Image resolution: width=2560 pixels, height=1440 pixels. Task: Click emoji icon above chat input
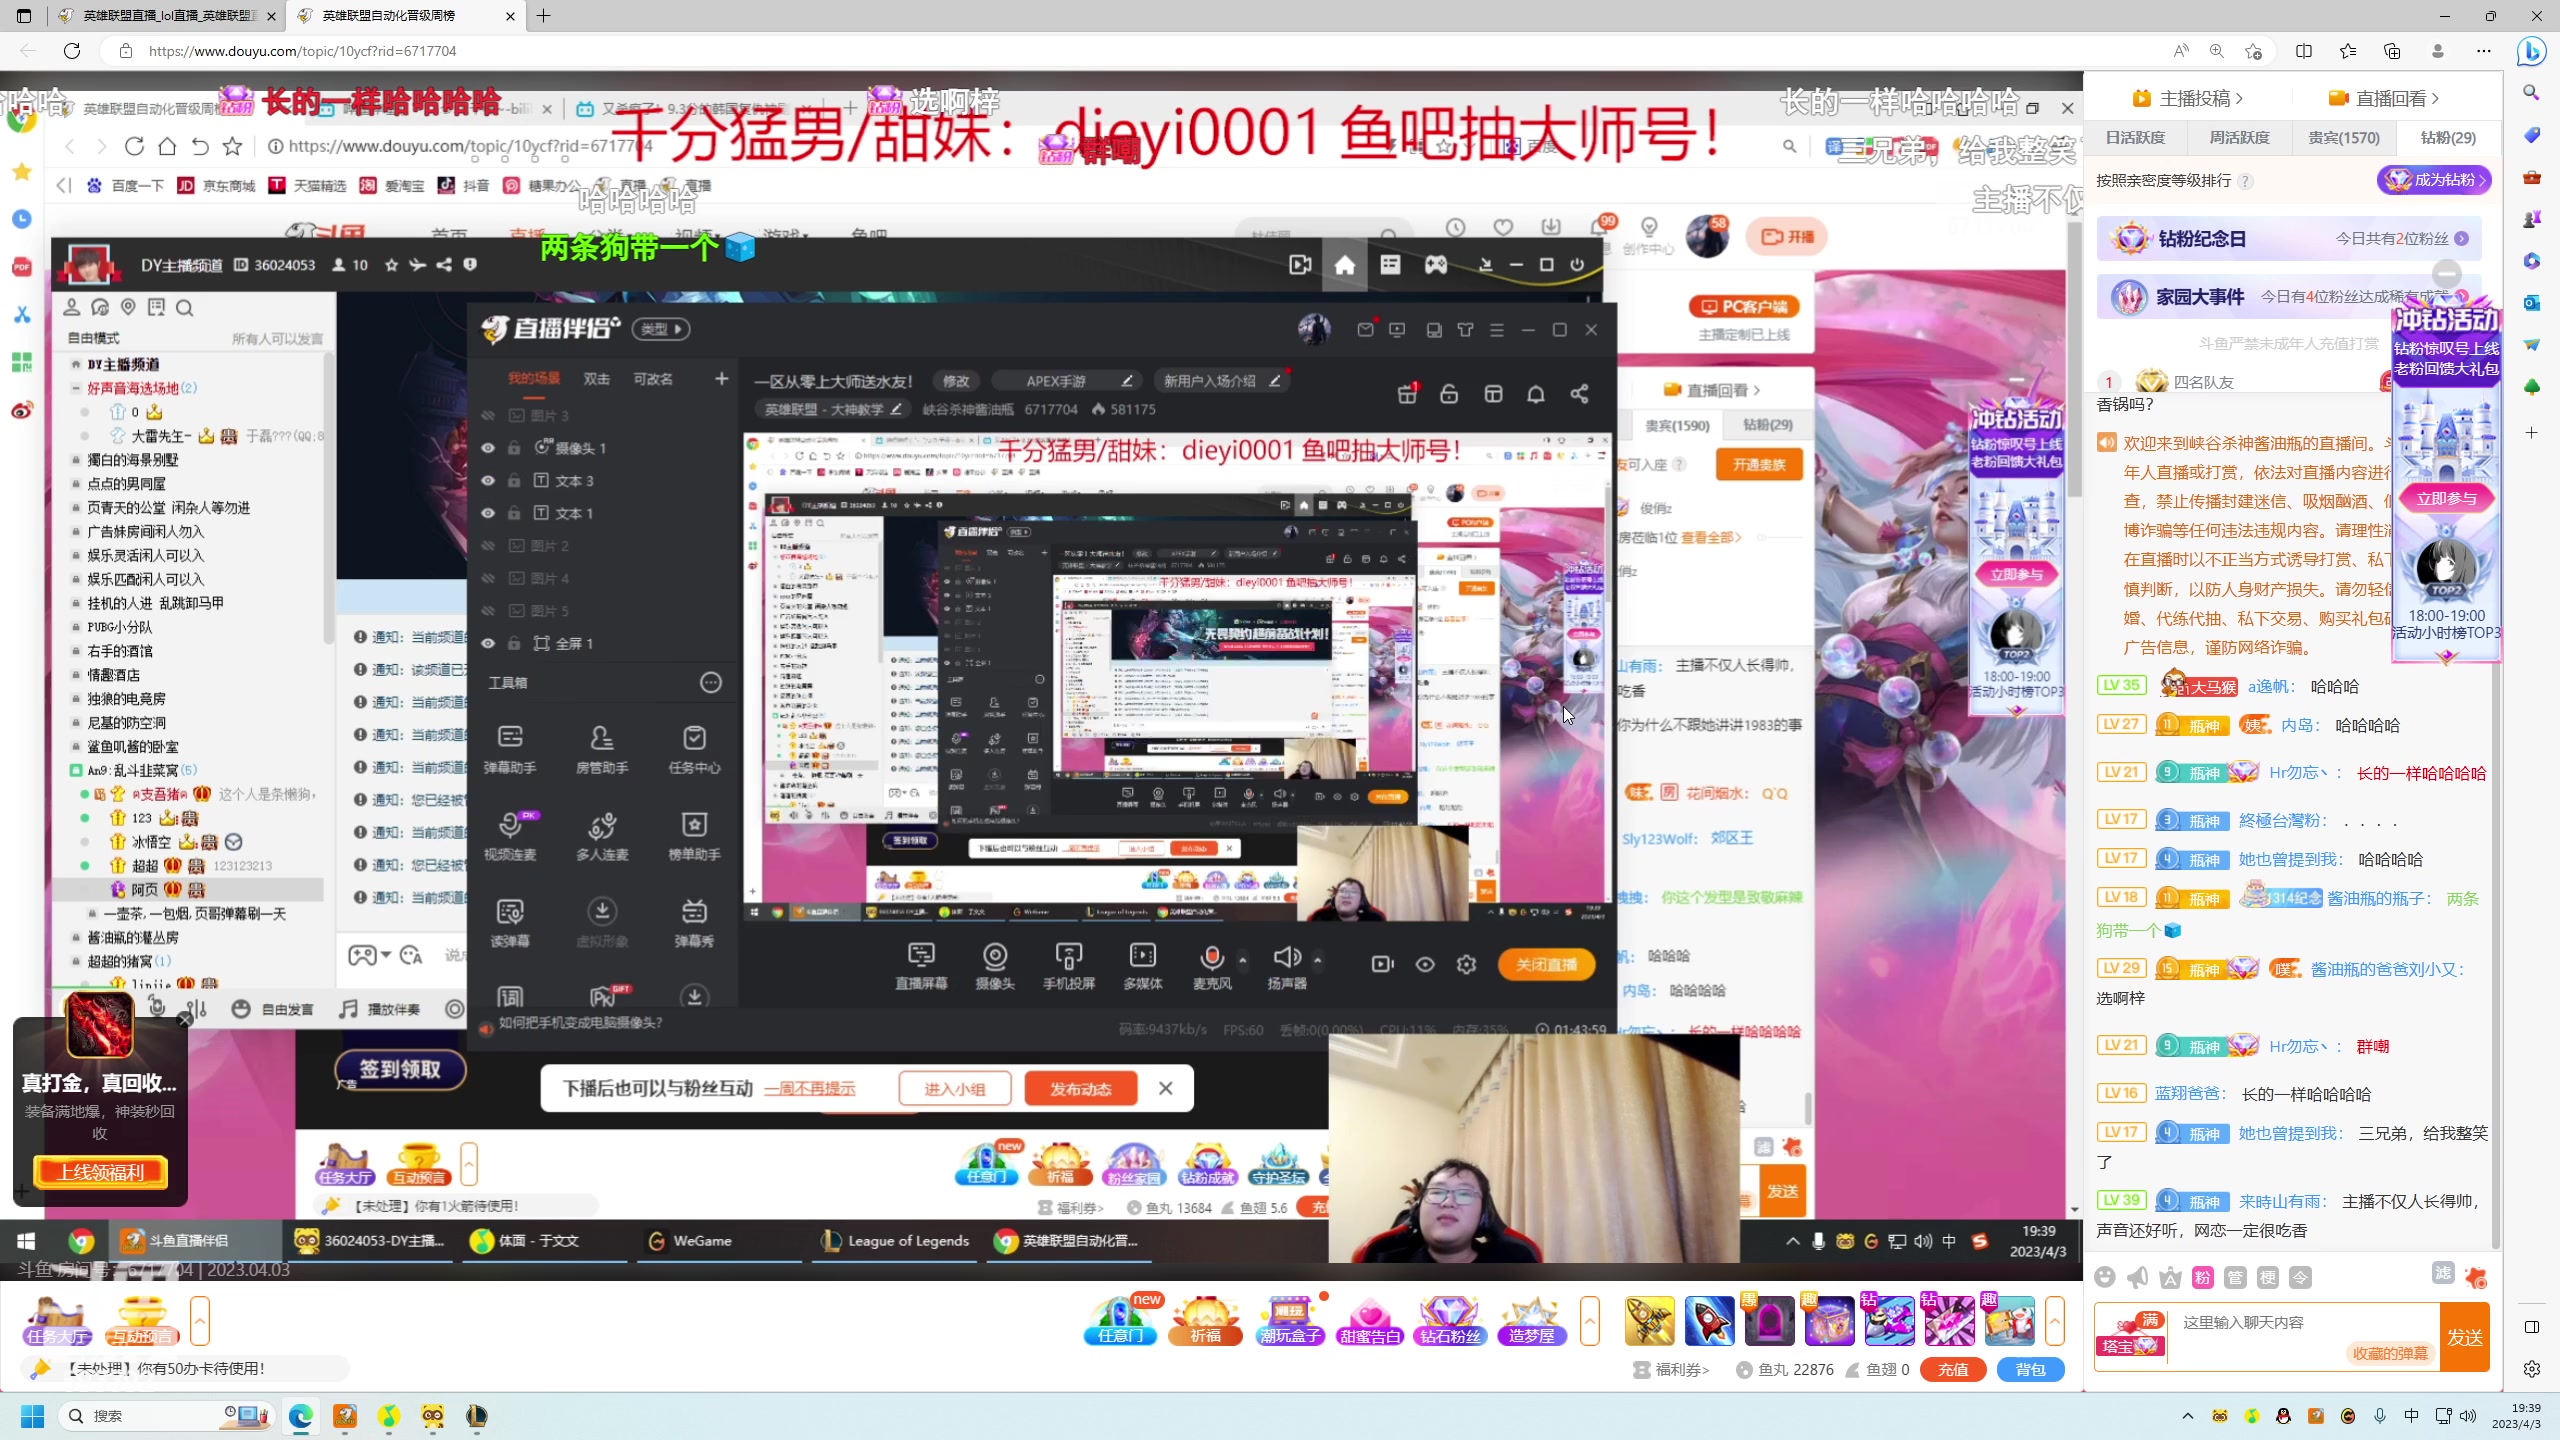click(2105, 1277)
